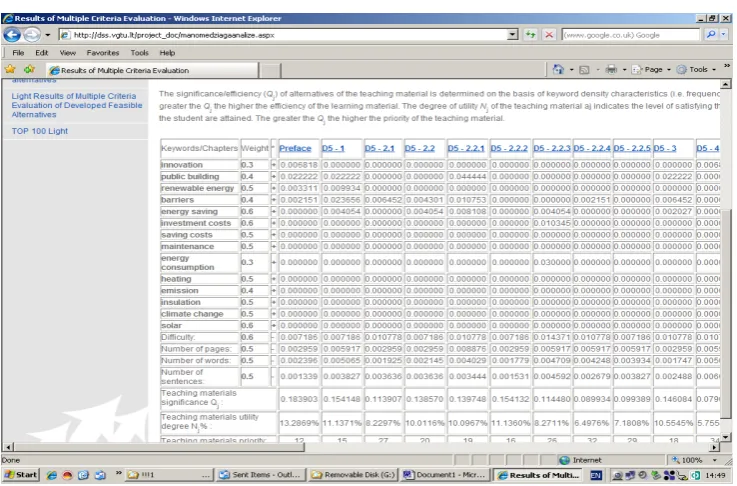Open the View menu
This screenshot has height=486, width=737.
[x=68, y=53]
